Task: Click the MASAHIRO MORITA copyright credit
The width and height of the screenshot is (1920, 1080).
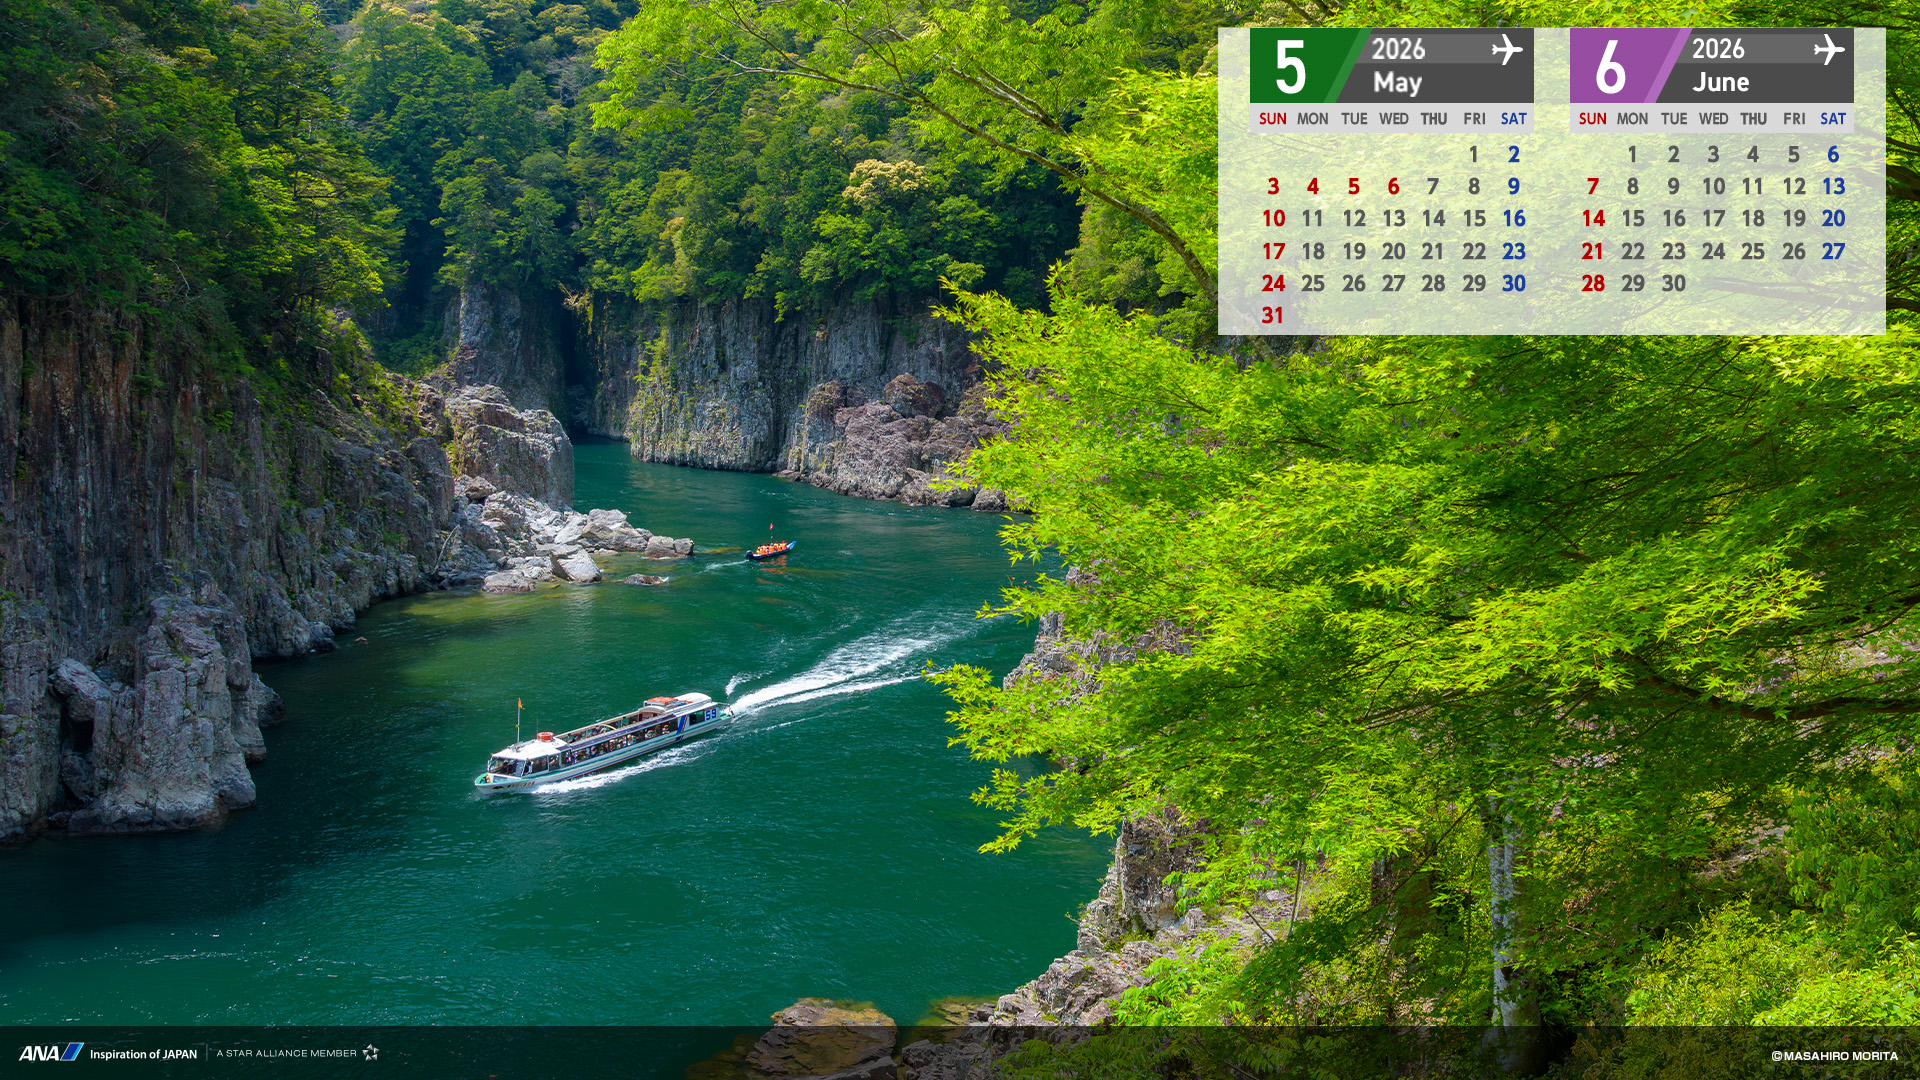Action: pos(1834,1056)
